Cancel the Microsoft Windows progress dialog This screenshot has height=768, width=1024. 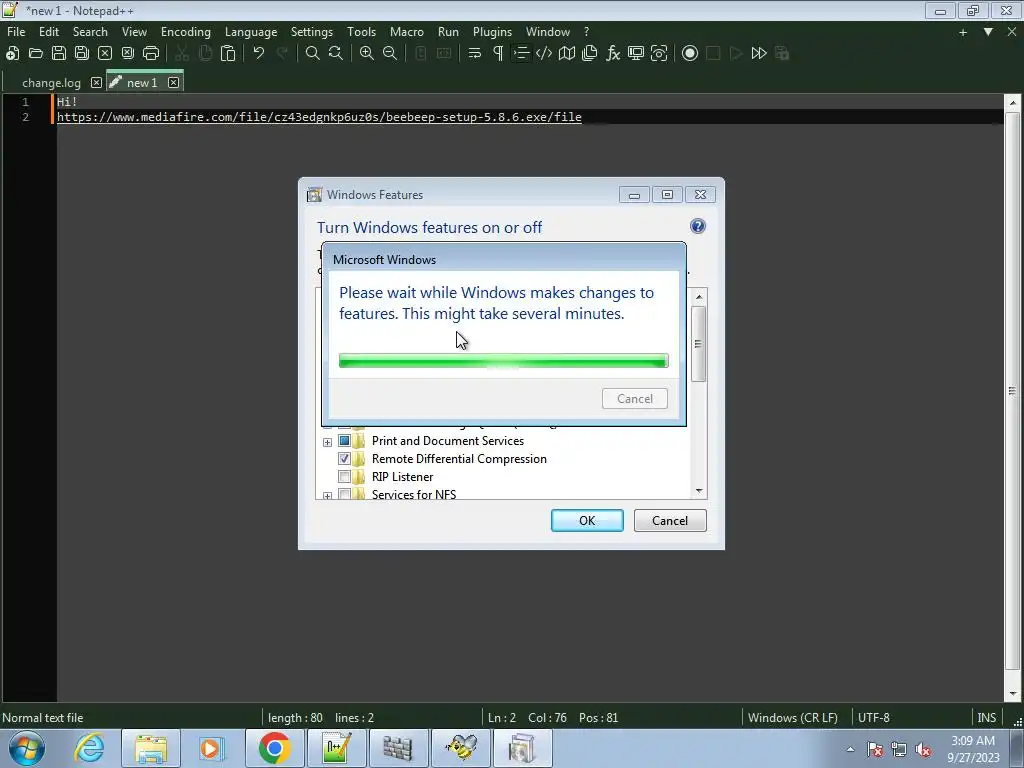pos(635,398)
